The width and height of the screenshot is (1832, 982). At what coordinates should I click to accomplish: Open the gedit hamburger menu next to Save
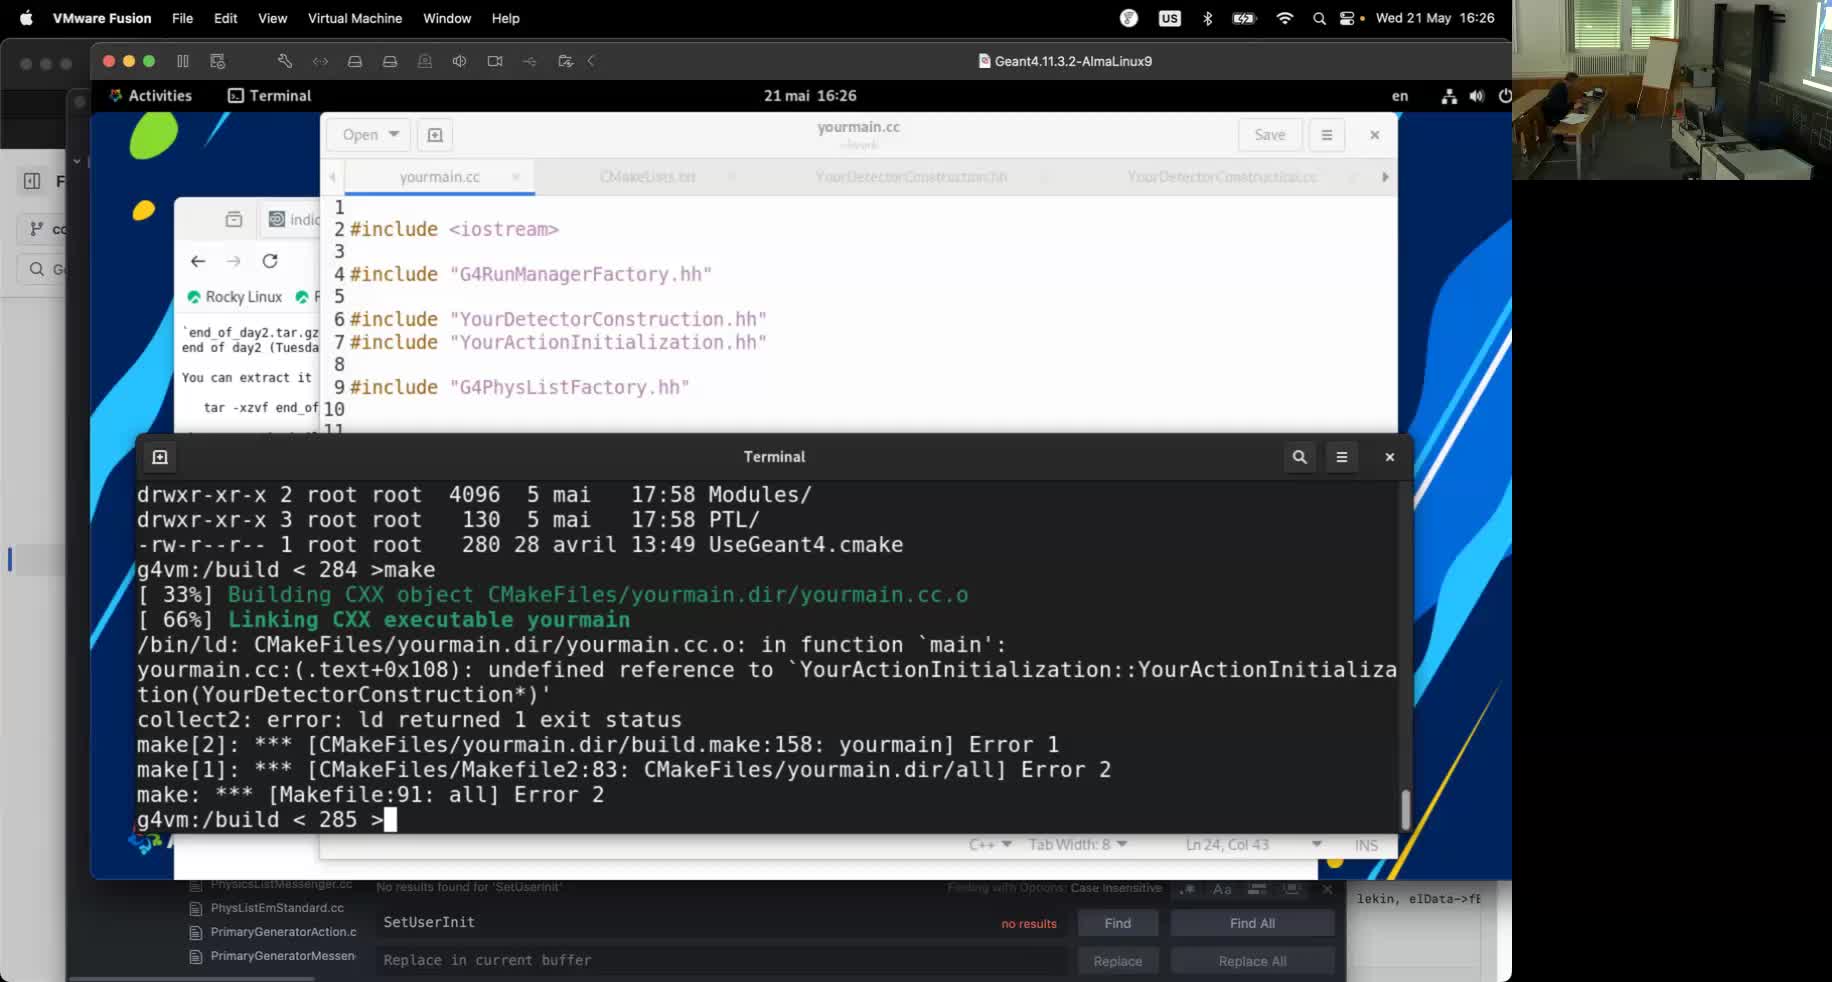tap(1326, 134)
